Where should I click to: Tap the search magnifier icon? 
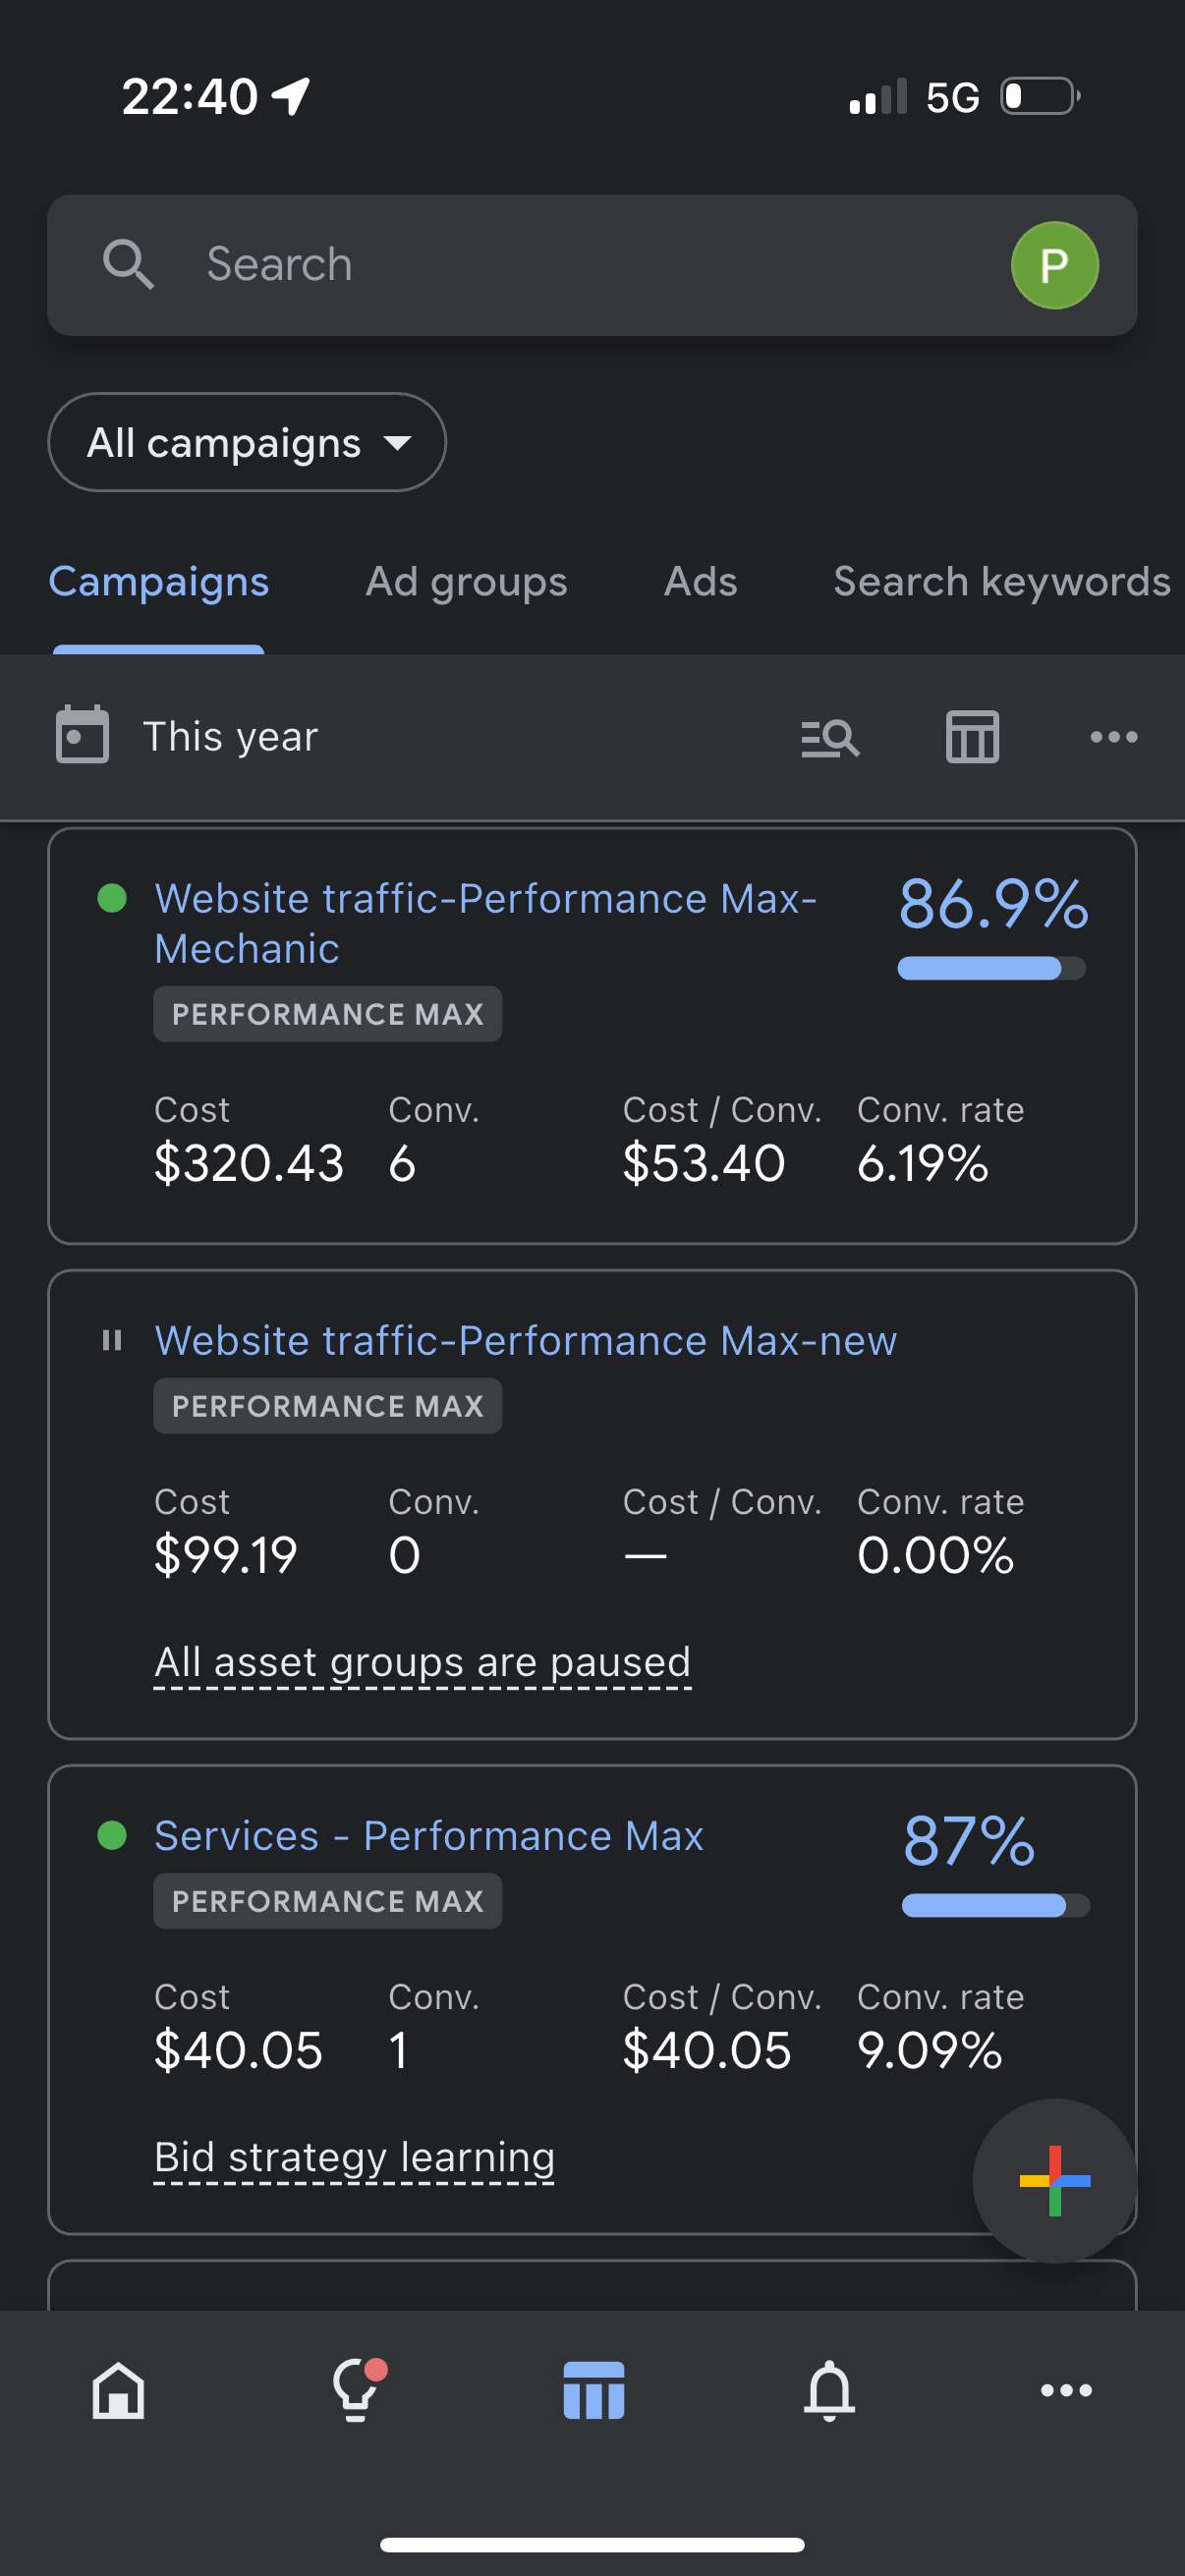(128, 265)
